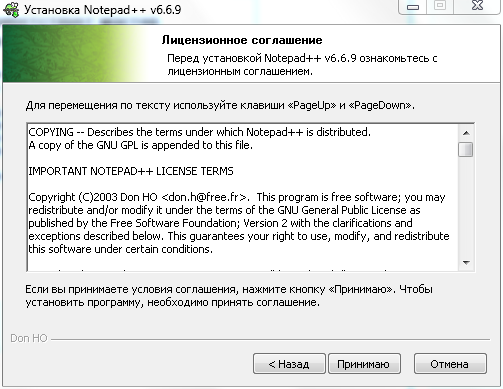Click the Лицензионное соглашение heading
This screenshot has width=503, height=389.
coord(242,40)
